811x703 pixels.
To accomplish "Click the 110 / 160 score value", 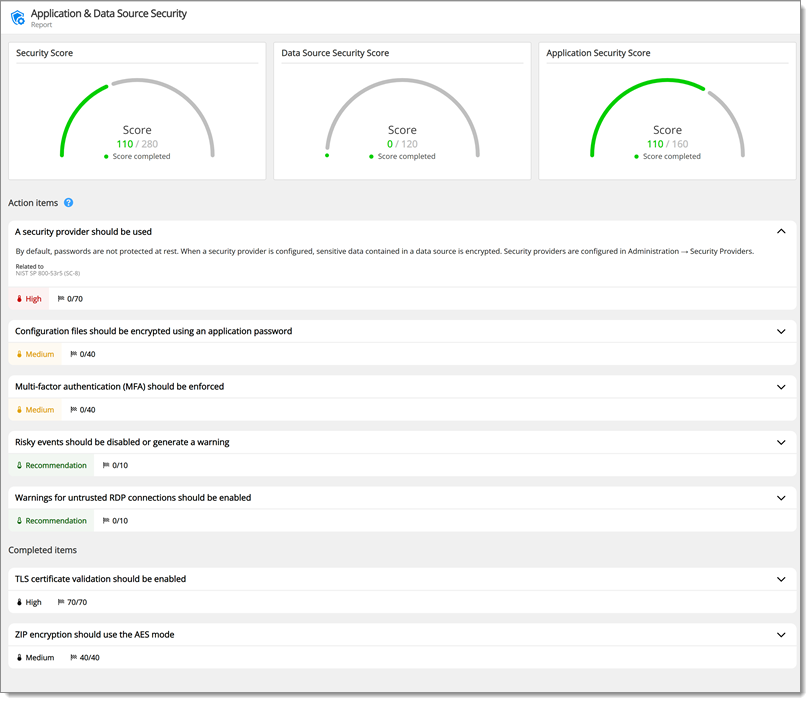I will point(667,144).
